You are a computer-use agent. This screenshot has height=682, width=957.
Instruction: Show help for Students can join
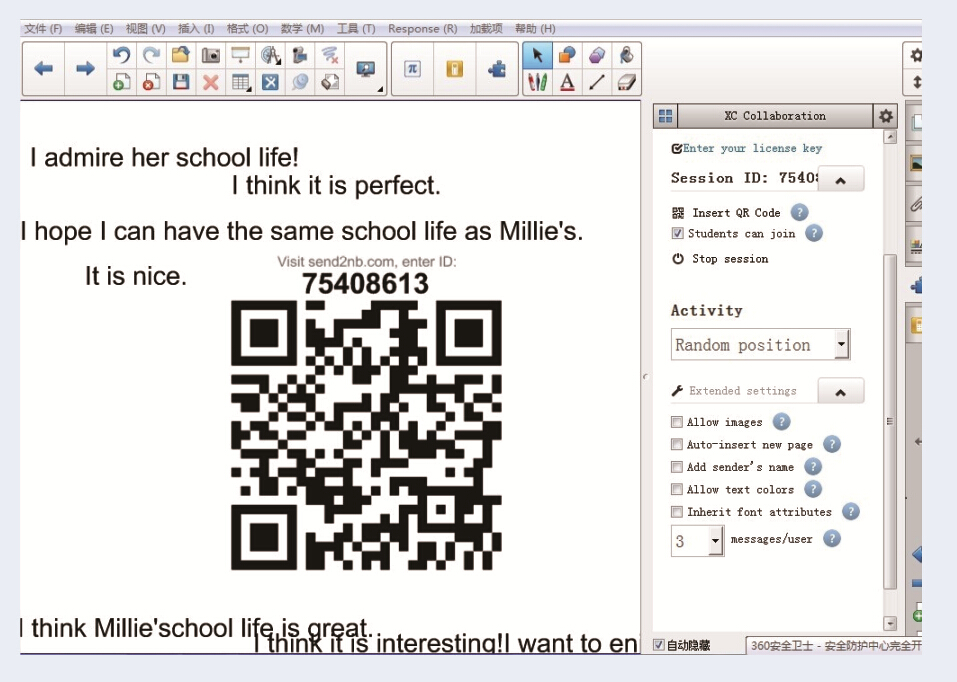pos(814,233)
